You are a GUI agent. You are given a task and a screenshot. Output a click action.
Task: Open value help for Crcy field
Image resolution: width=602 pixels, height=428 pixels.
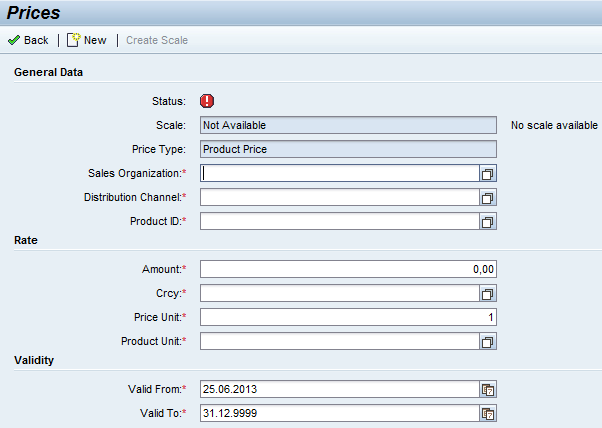click(488, 293)
